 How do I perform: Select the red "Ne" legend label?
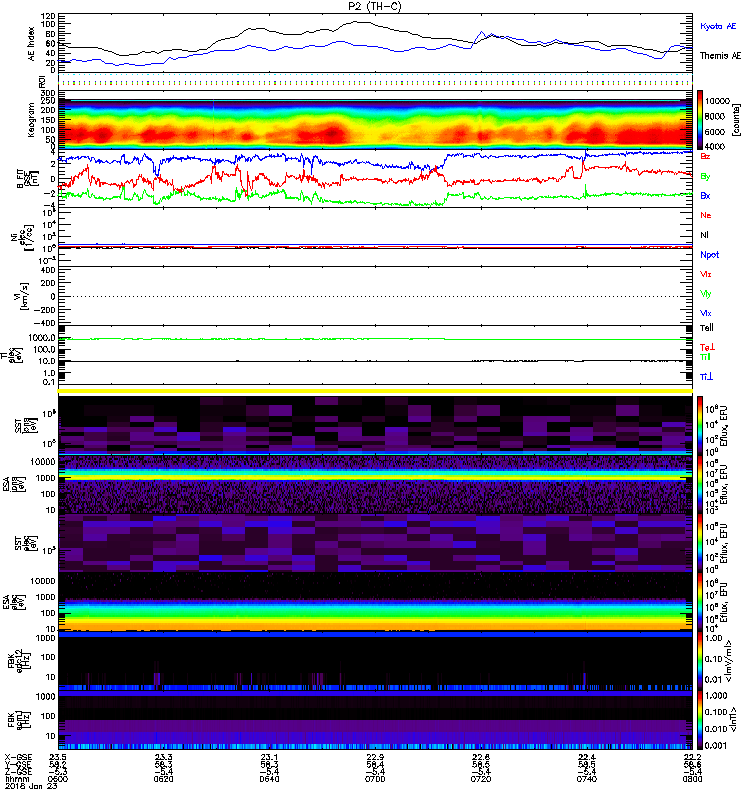tap(706, 215)
